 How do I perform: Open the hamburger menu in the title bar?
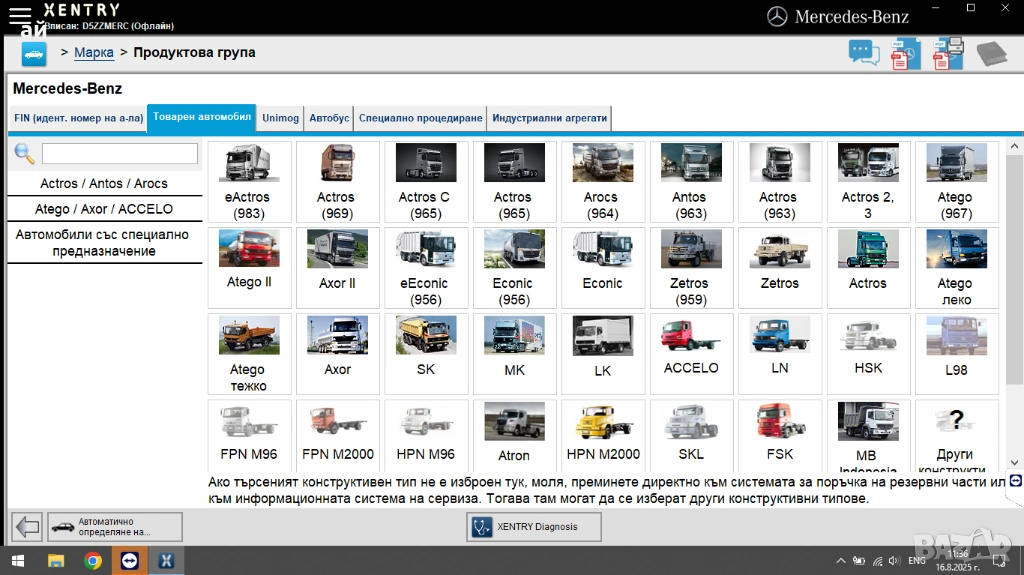click(19, 14)
